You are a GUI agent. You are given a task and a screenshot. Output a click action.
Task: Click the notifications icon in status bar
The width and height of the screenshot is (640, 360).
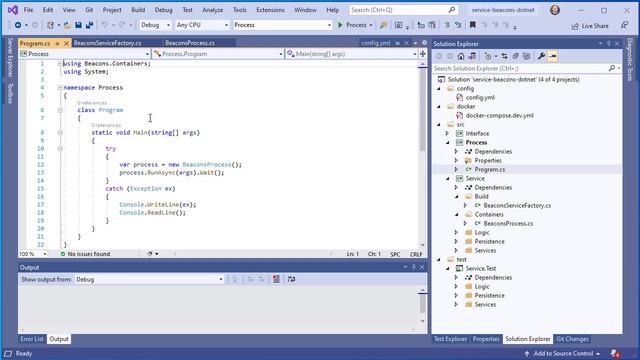tap(615, 353)
